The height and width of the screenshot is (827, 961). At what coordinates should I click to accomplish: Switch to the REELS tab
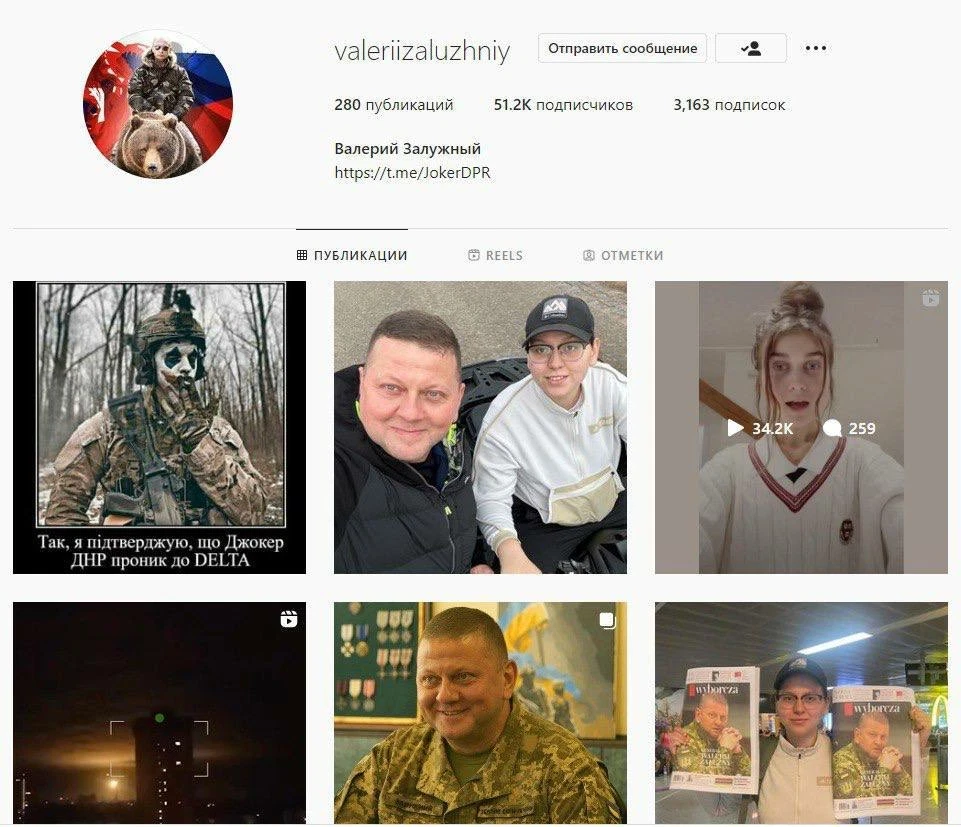coord(495,255)
